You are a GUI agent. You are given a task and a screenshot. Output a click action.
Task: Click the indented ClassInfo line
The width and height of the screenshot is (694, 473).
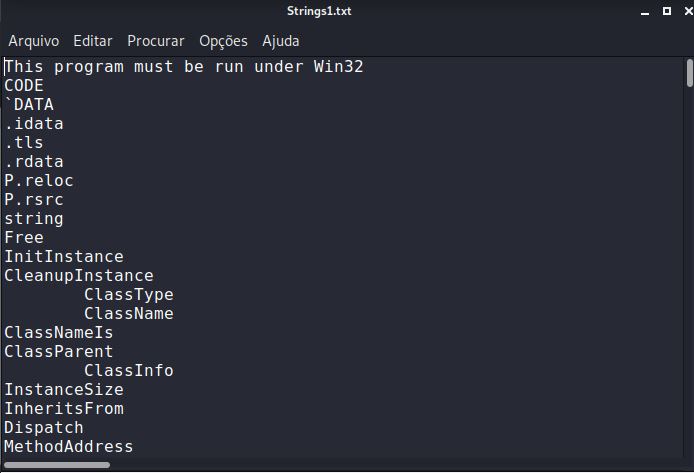[x=128, y=371]
